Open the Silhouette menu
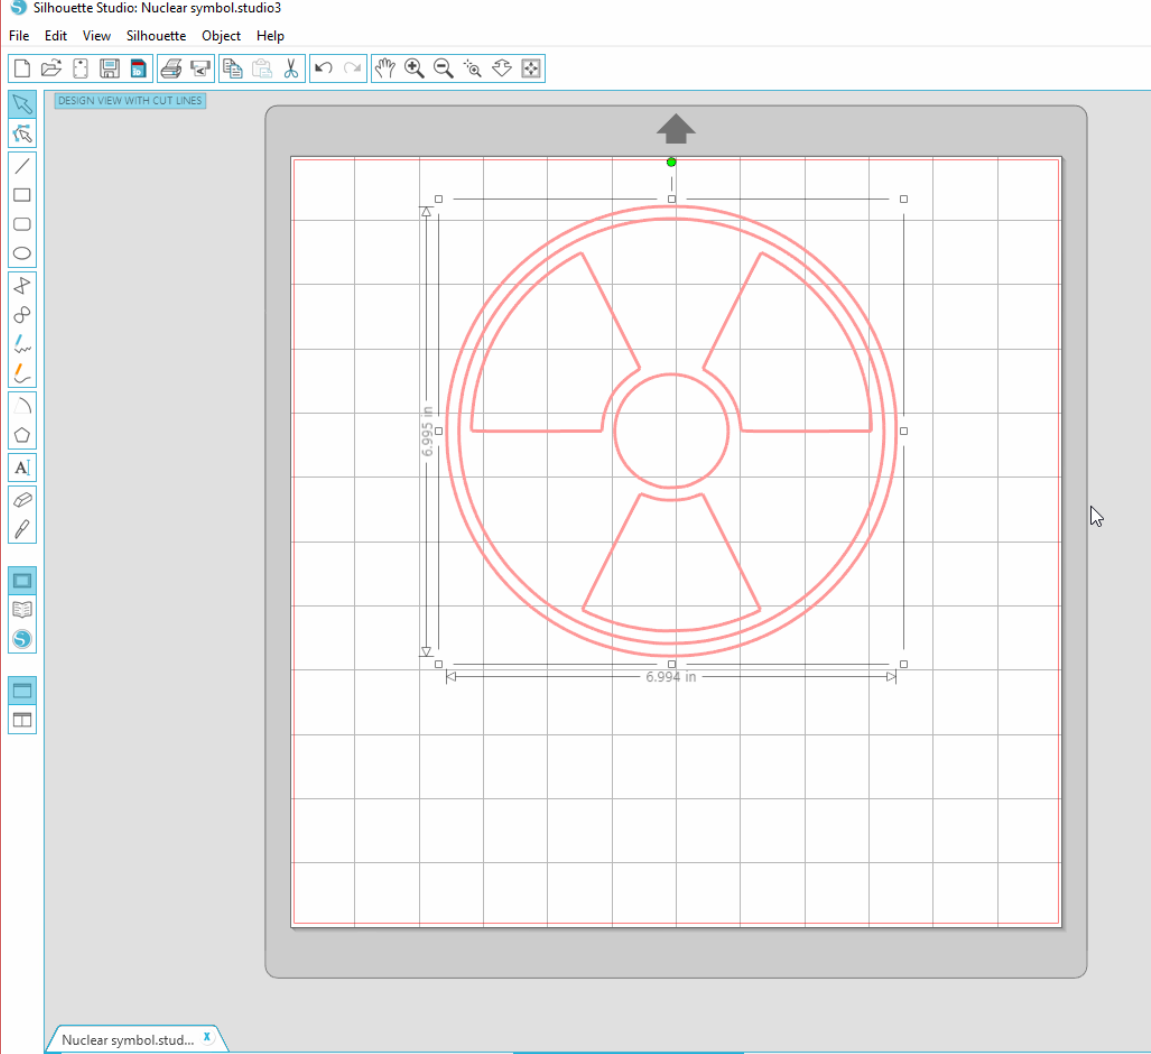Viewport: 1151px width, 1054px height. (156, 35)
